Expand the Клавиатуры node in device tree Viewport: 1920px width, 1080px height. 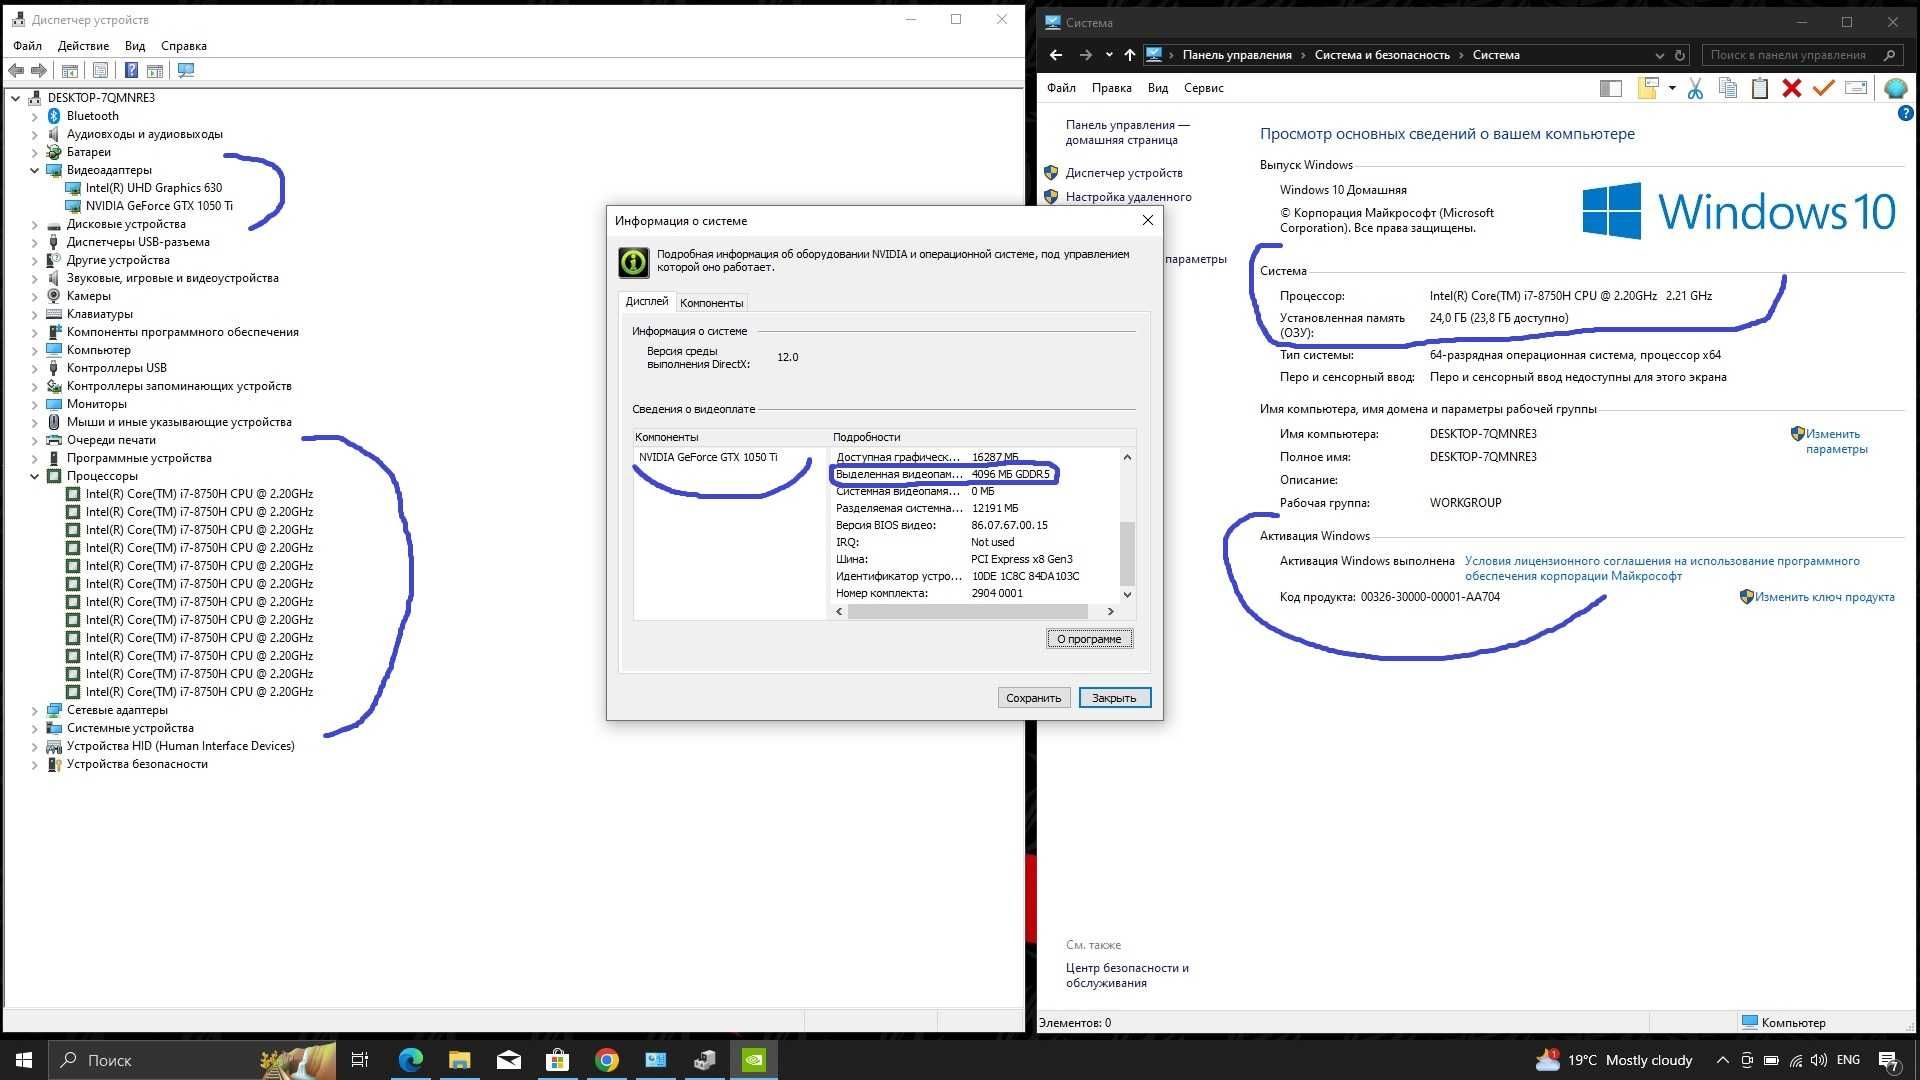[x=34, y=314]
